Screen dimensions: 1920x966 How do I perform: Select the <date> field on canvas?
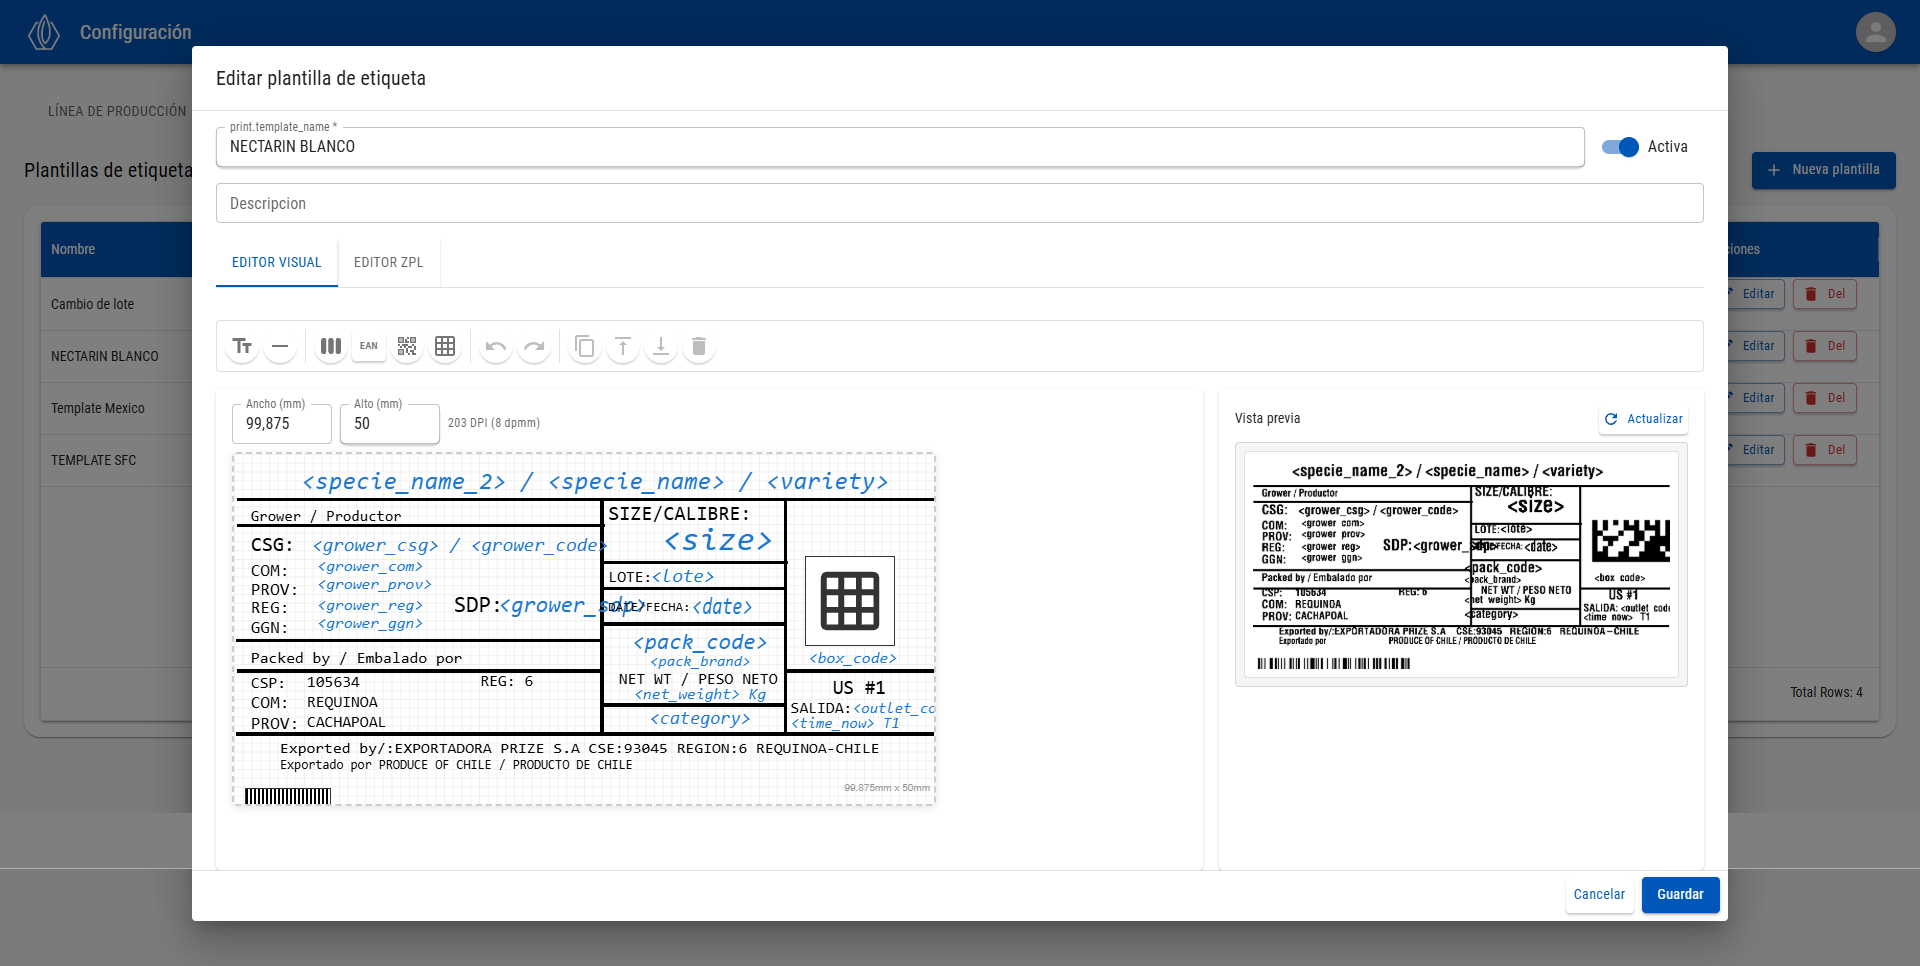[722, 607]
